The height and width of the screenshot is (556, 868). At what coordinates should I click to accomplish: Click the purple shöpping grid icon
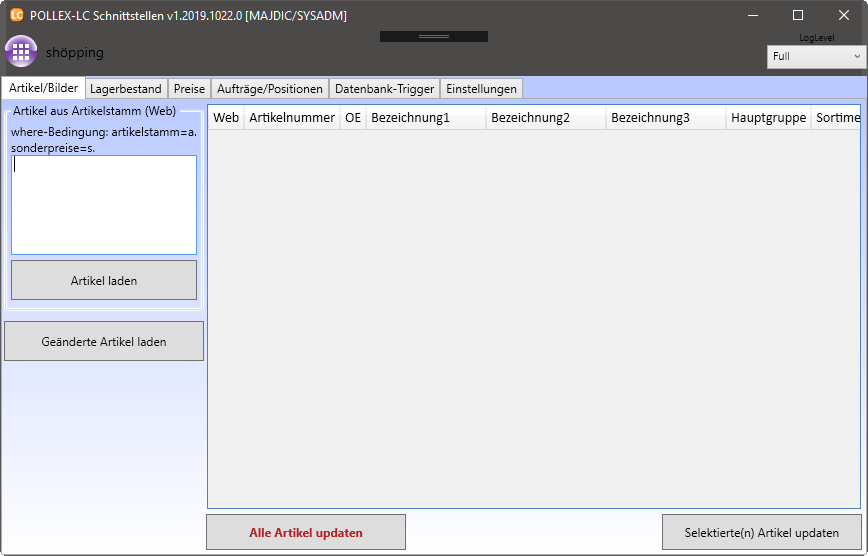[21, 52]
